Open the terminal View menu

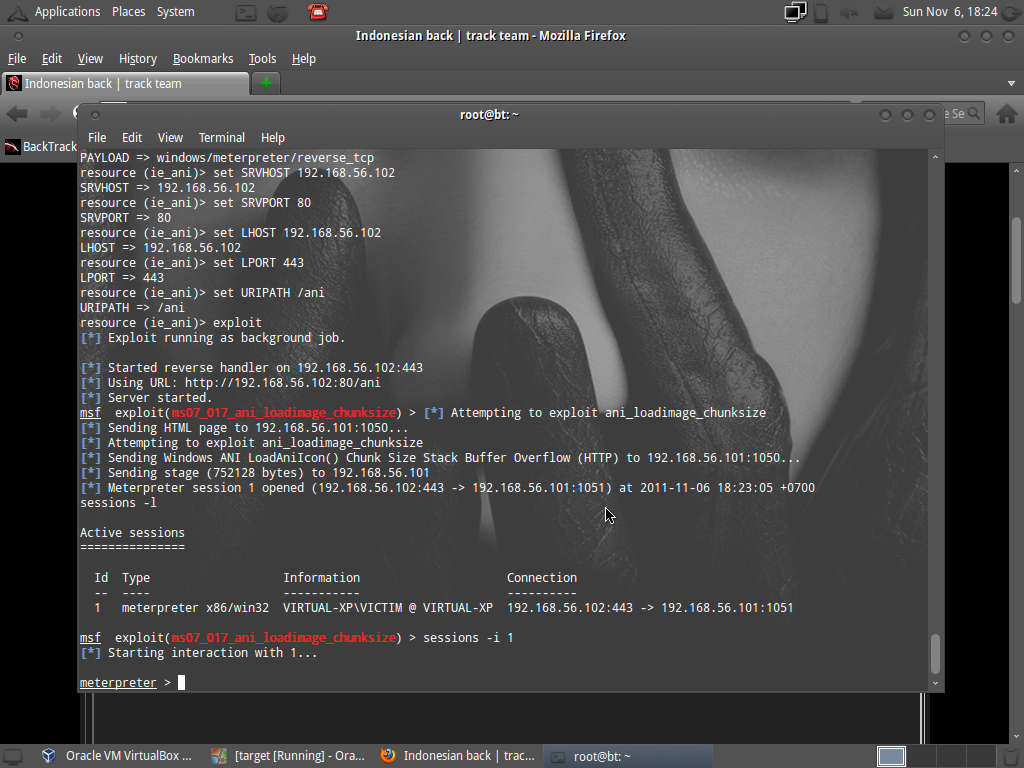[170, 138]
